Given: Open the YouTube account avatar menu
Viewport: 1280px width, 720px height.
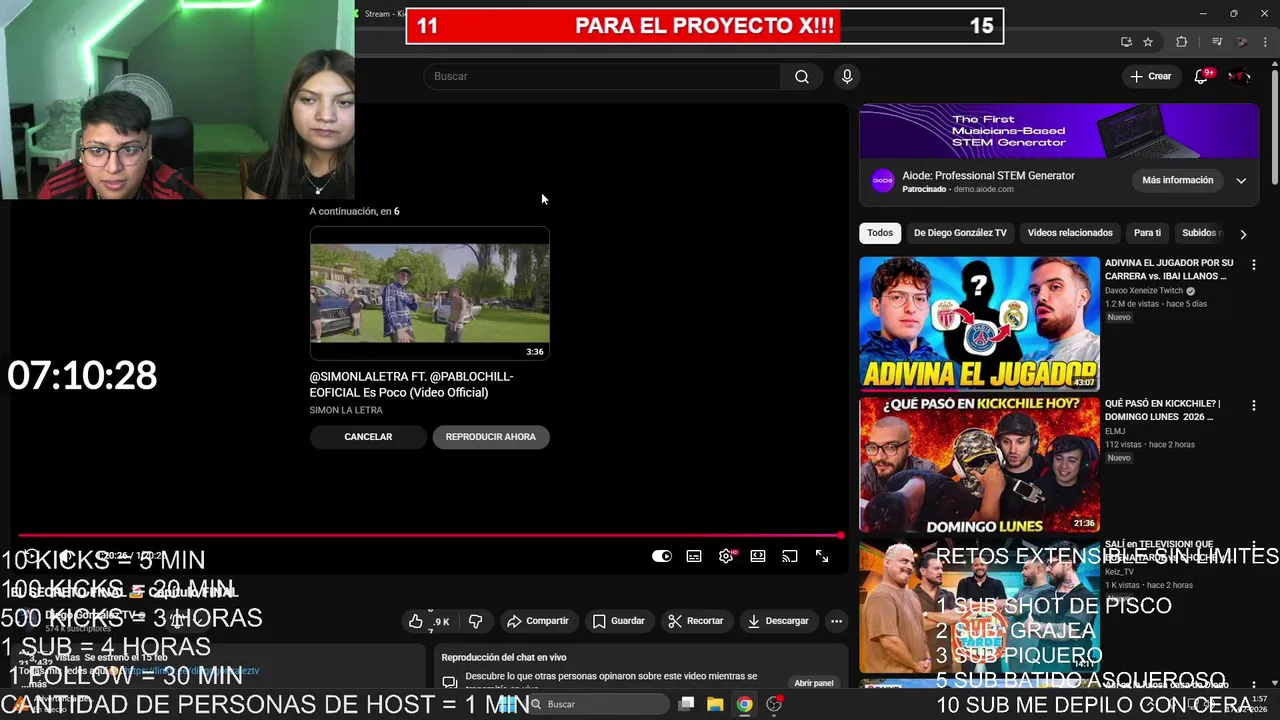Looking at the screenshot, I should coord(1239,77).
